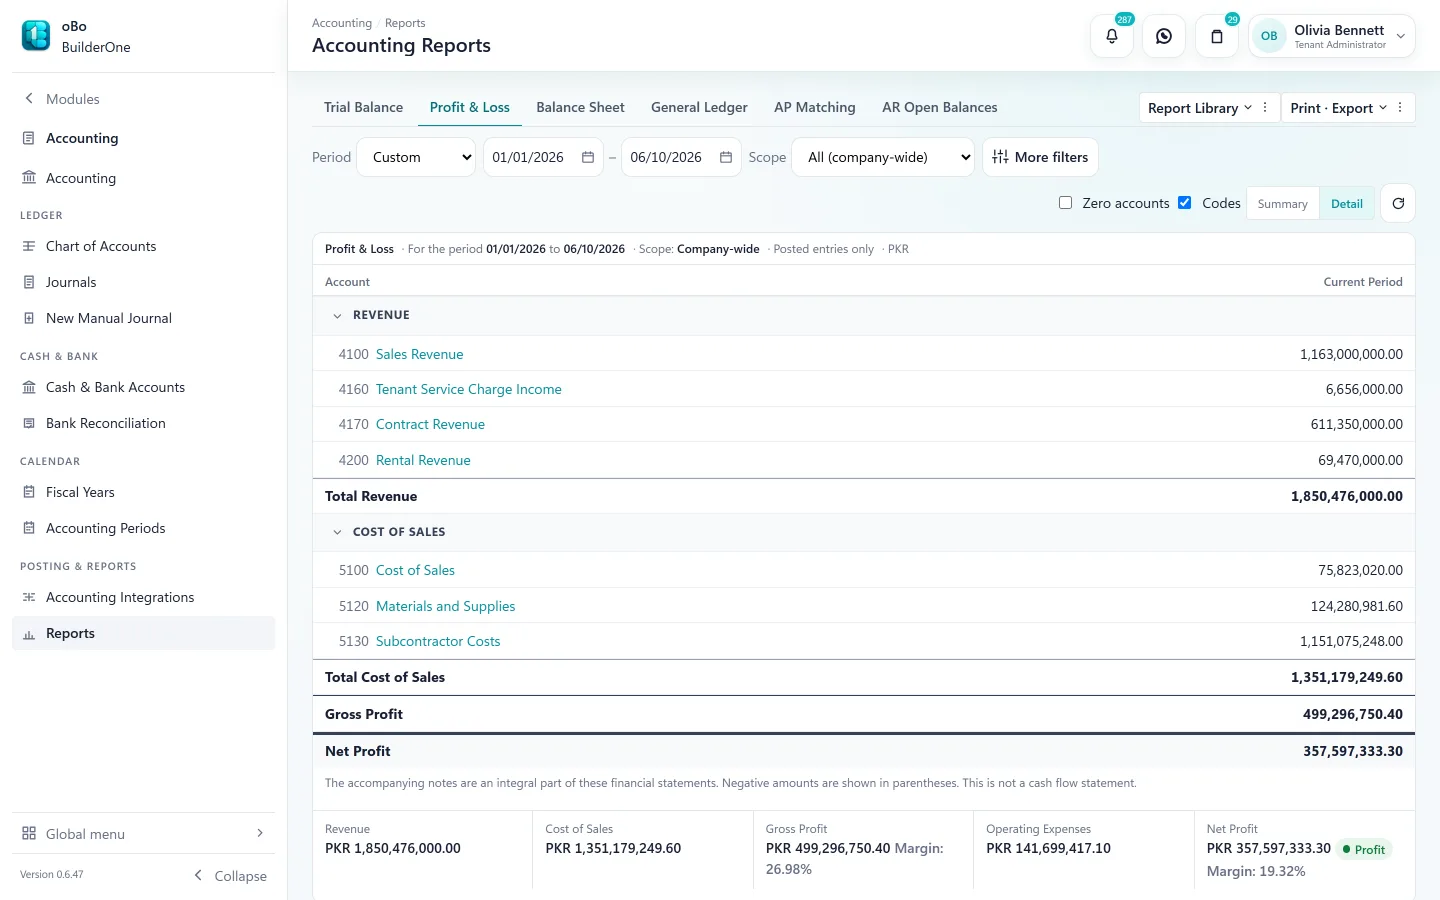
Task: Open the Cost of Sales account link
Action: pyautogui.click(x=415, y=570)
